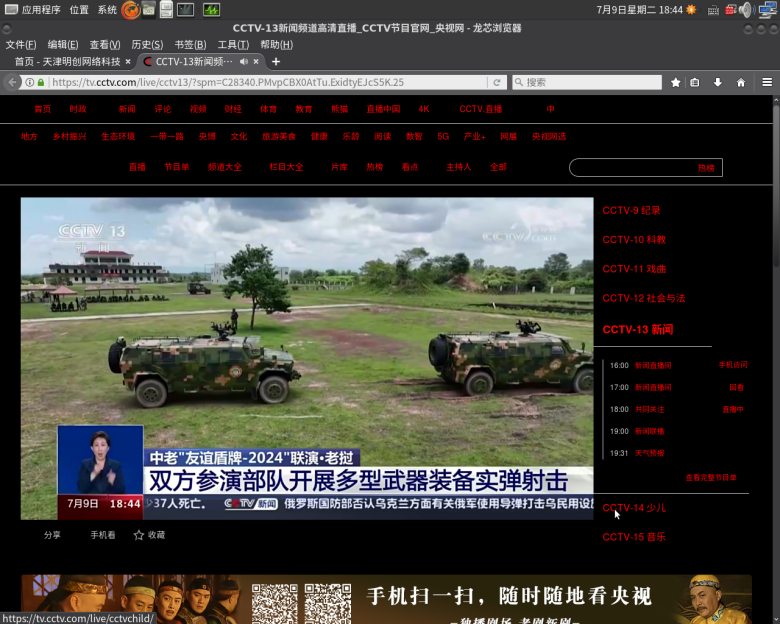
Task: Close the 天津明创网络科技 tab
Action: [x=128, y=62]
